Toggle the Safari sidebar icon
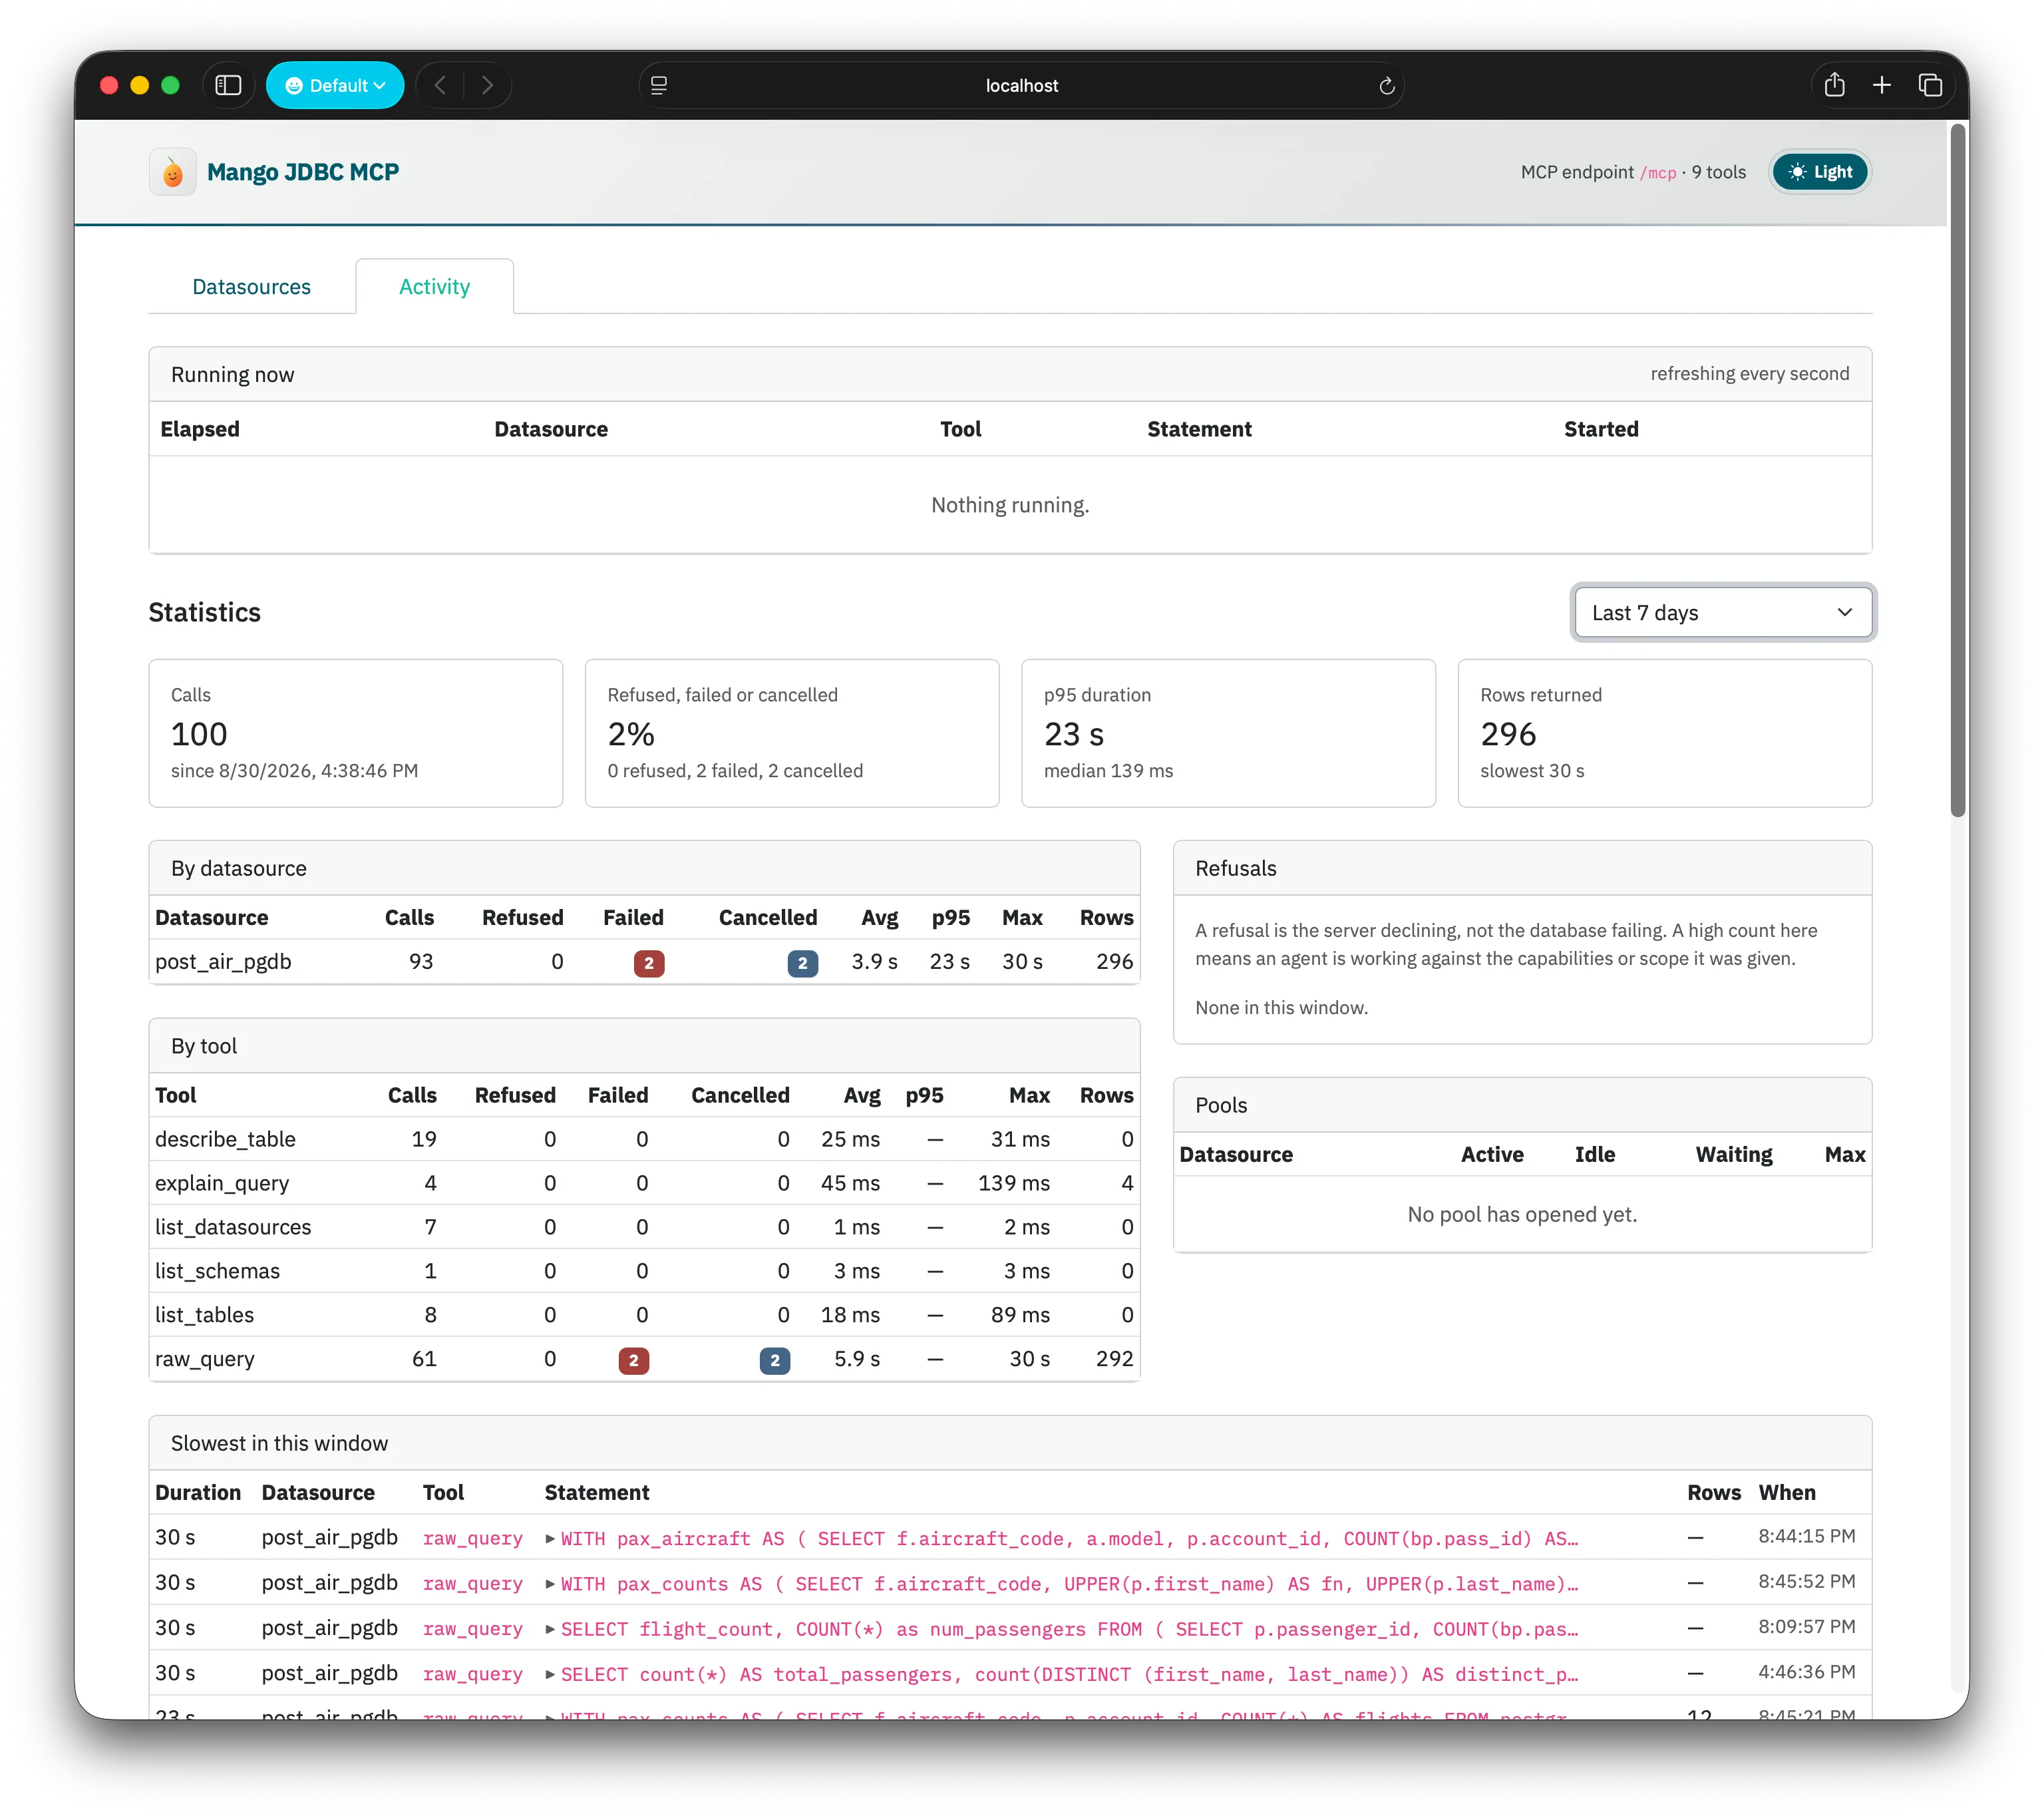The image size is (2044, 1818). [x=228, y=85]
